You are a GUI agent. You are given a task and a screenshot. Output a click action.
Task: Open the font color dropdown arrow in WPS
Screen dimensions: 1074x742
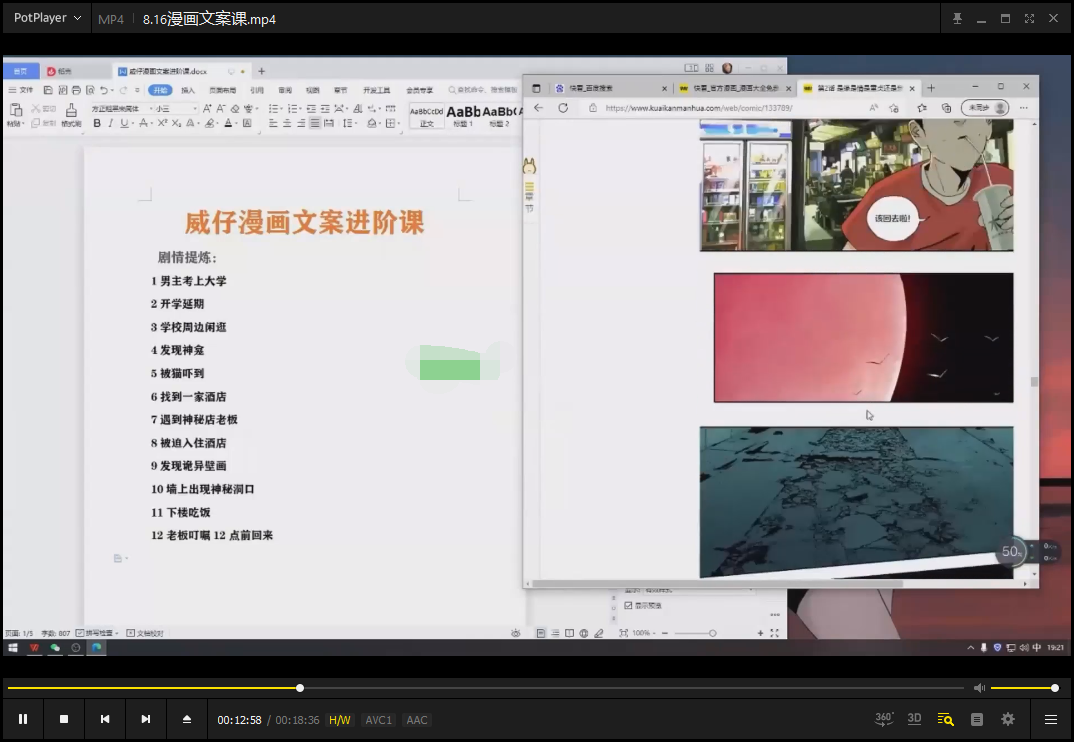pos(236,124)
